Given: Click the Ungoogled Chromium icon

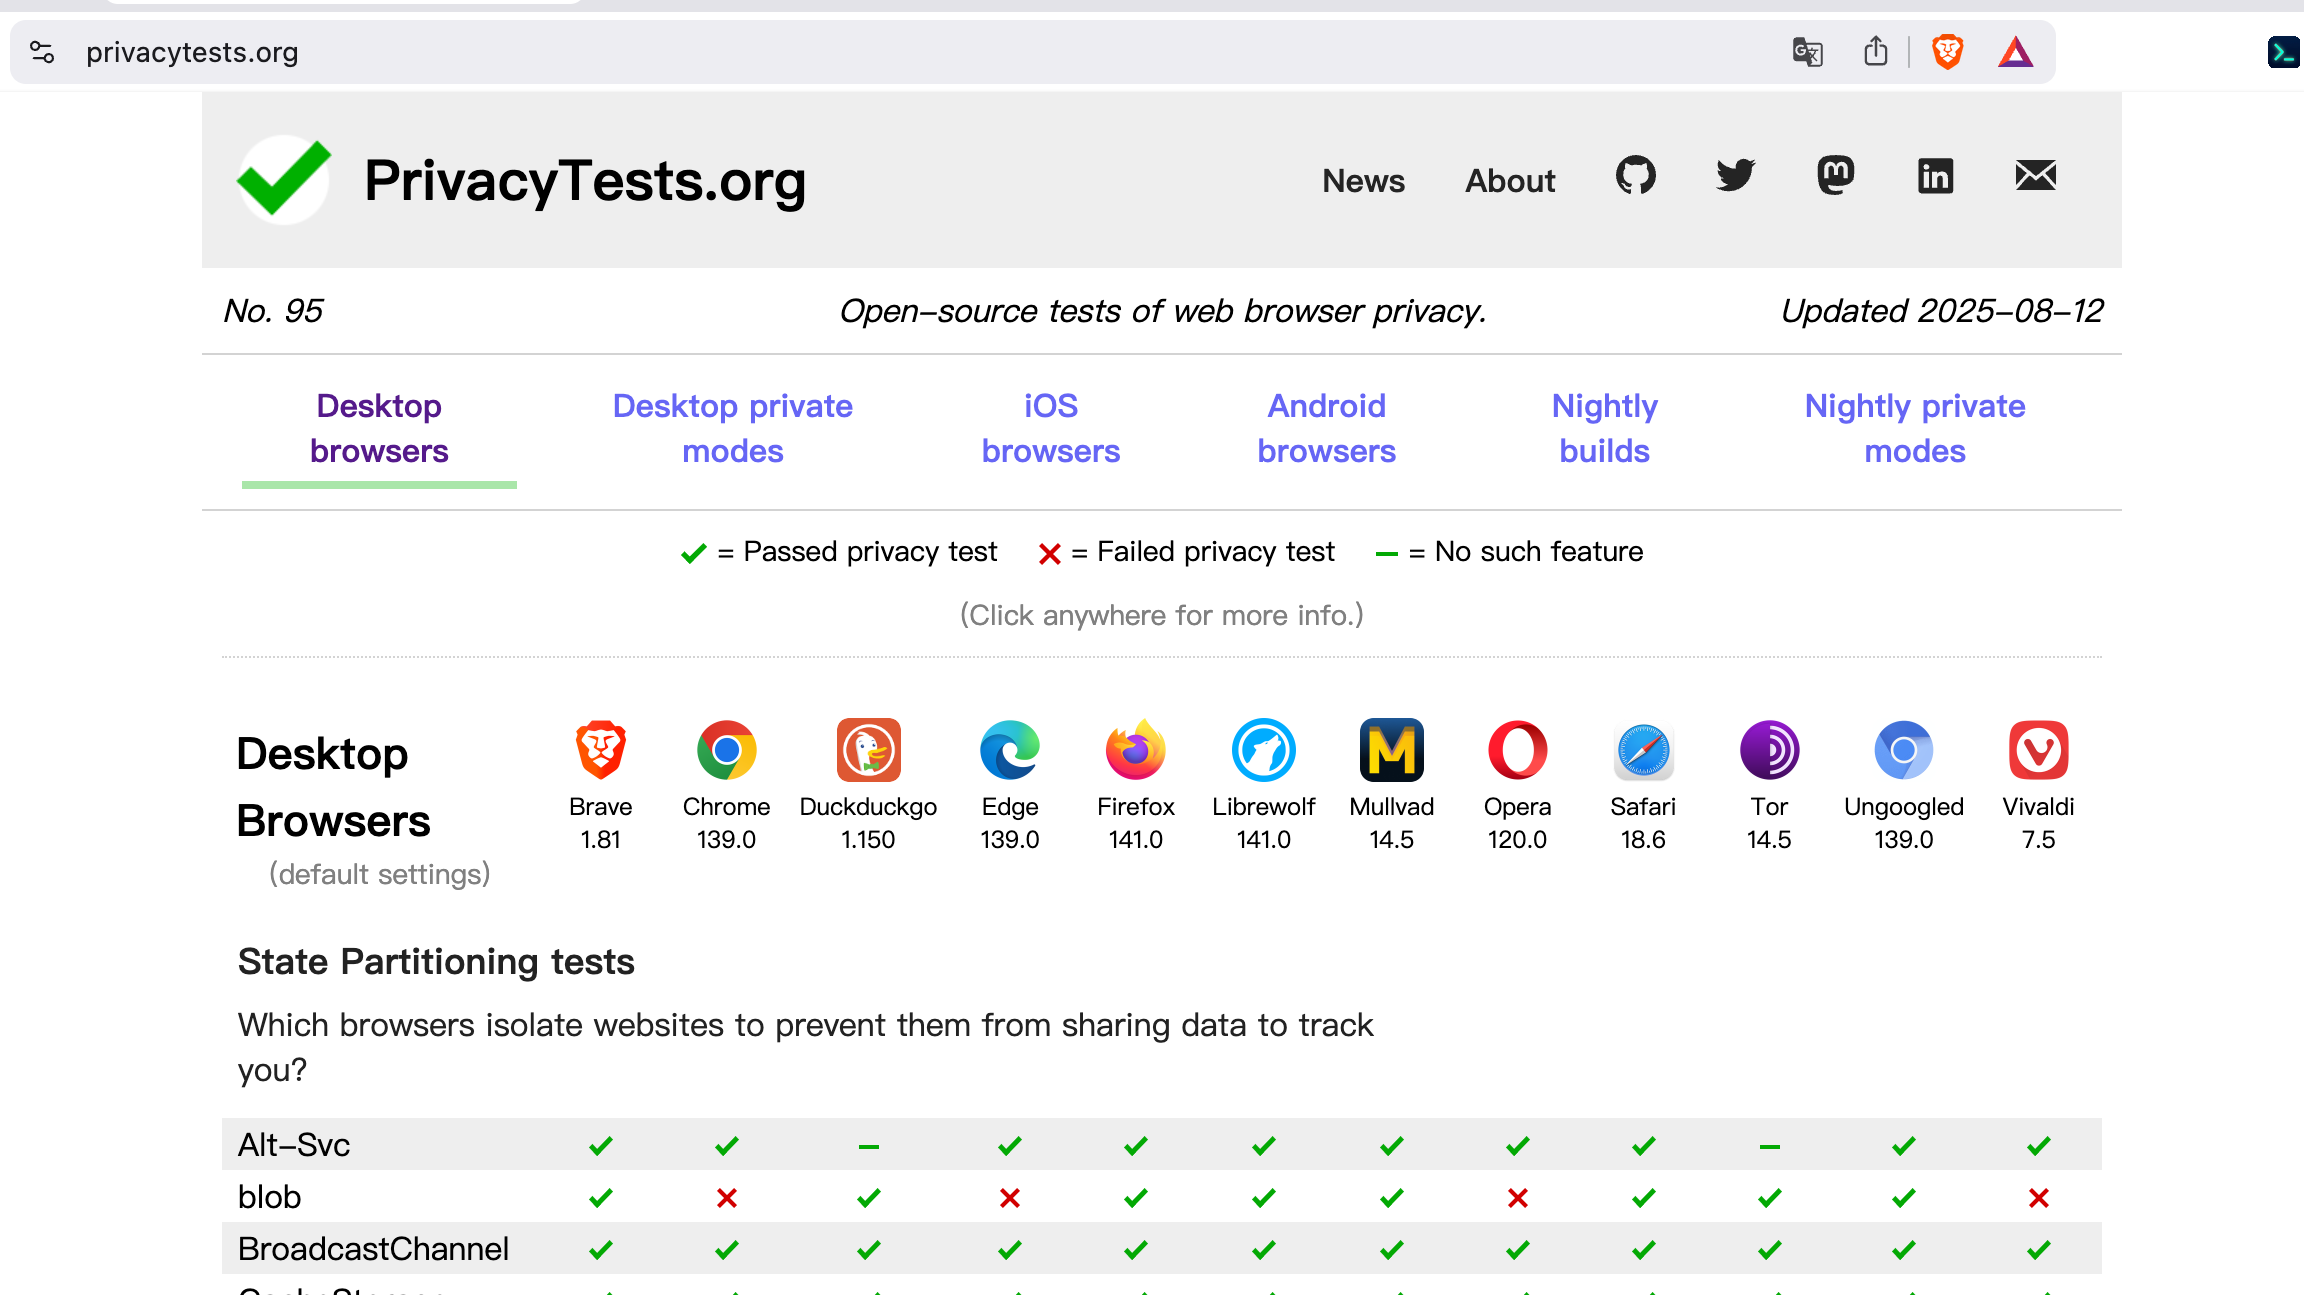Looking at the screenshot, I should (1903, 750).
